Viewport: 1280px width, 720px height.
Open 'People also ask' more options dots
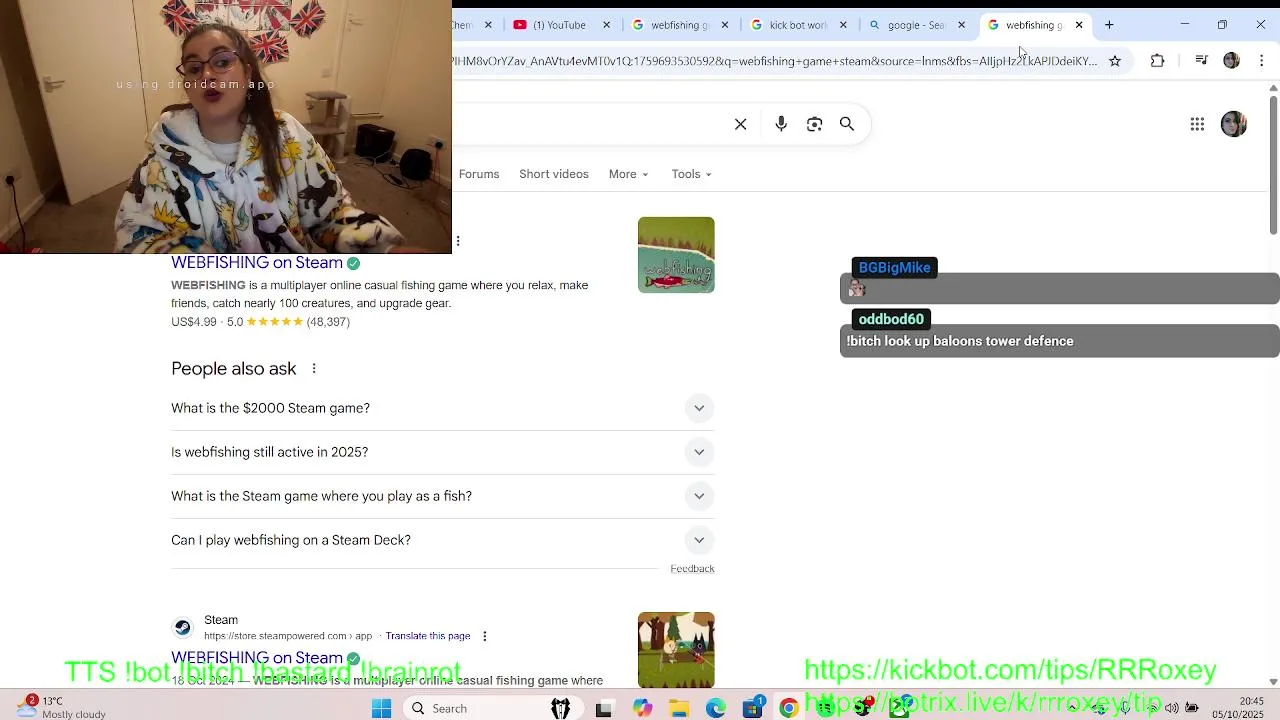[x=314, y=369]
